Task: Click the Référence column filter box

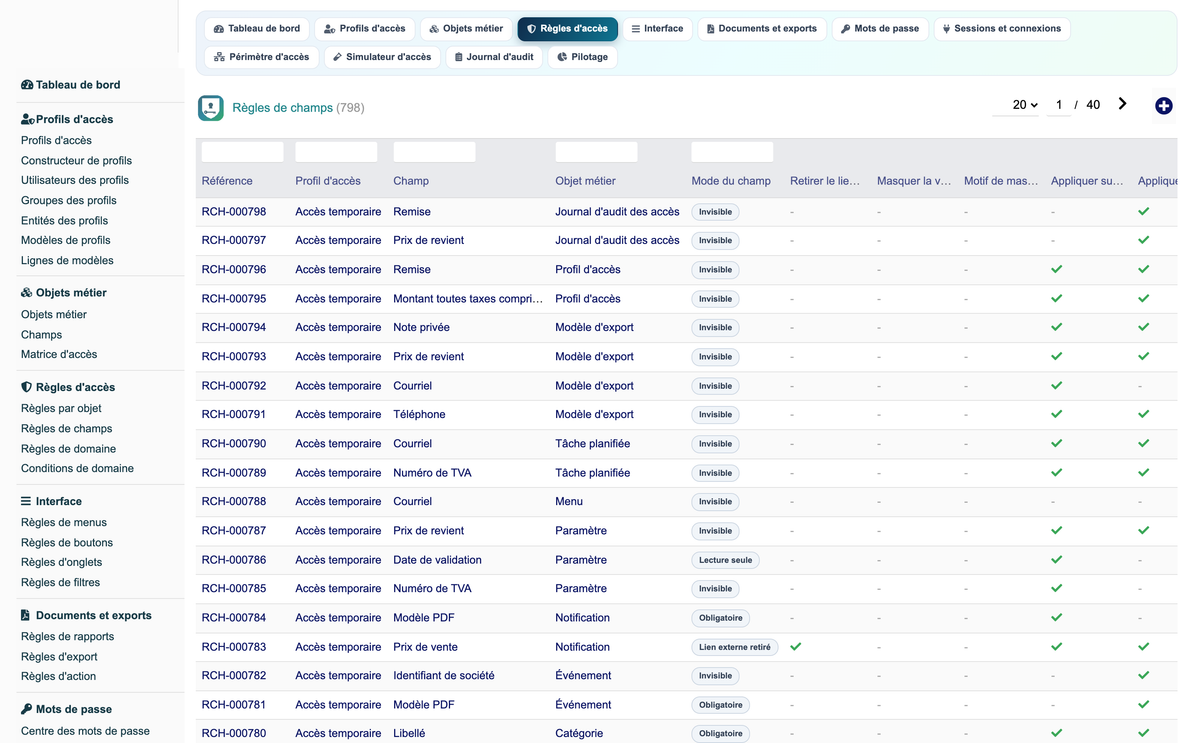Action: [242, 152]
